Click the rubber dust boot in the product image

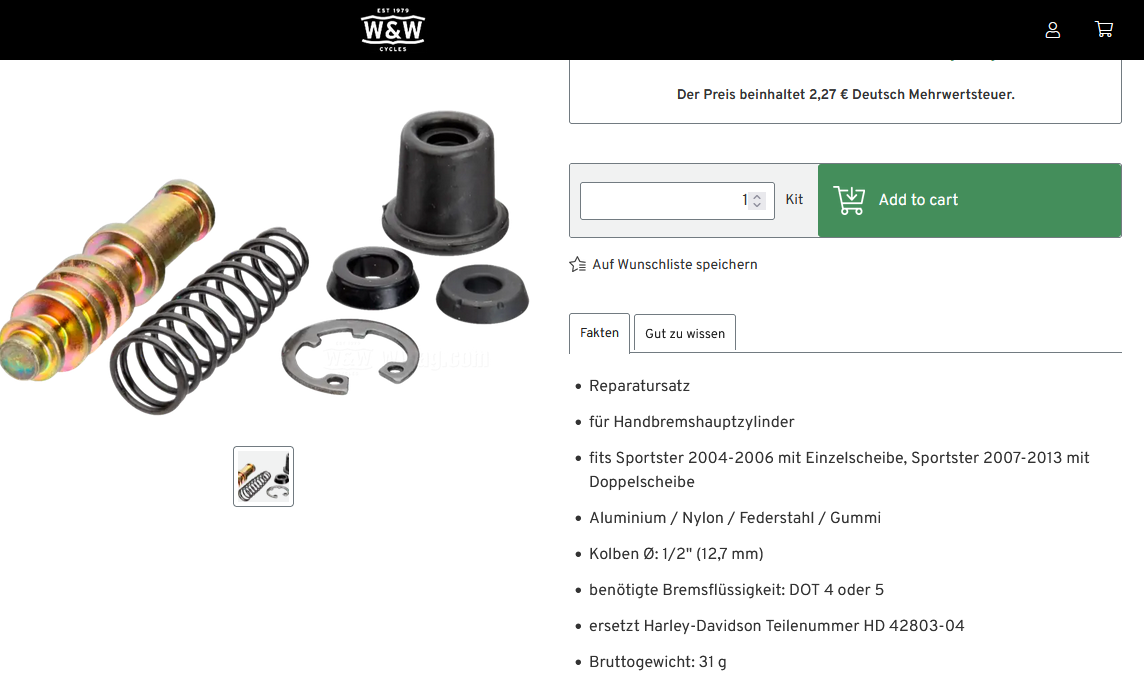[444, 182]
